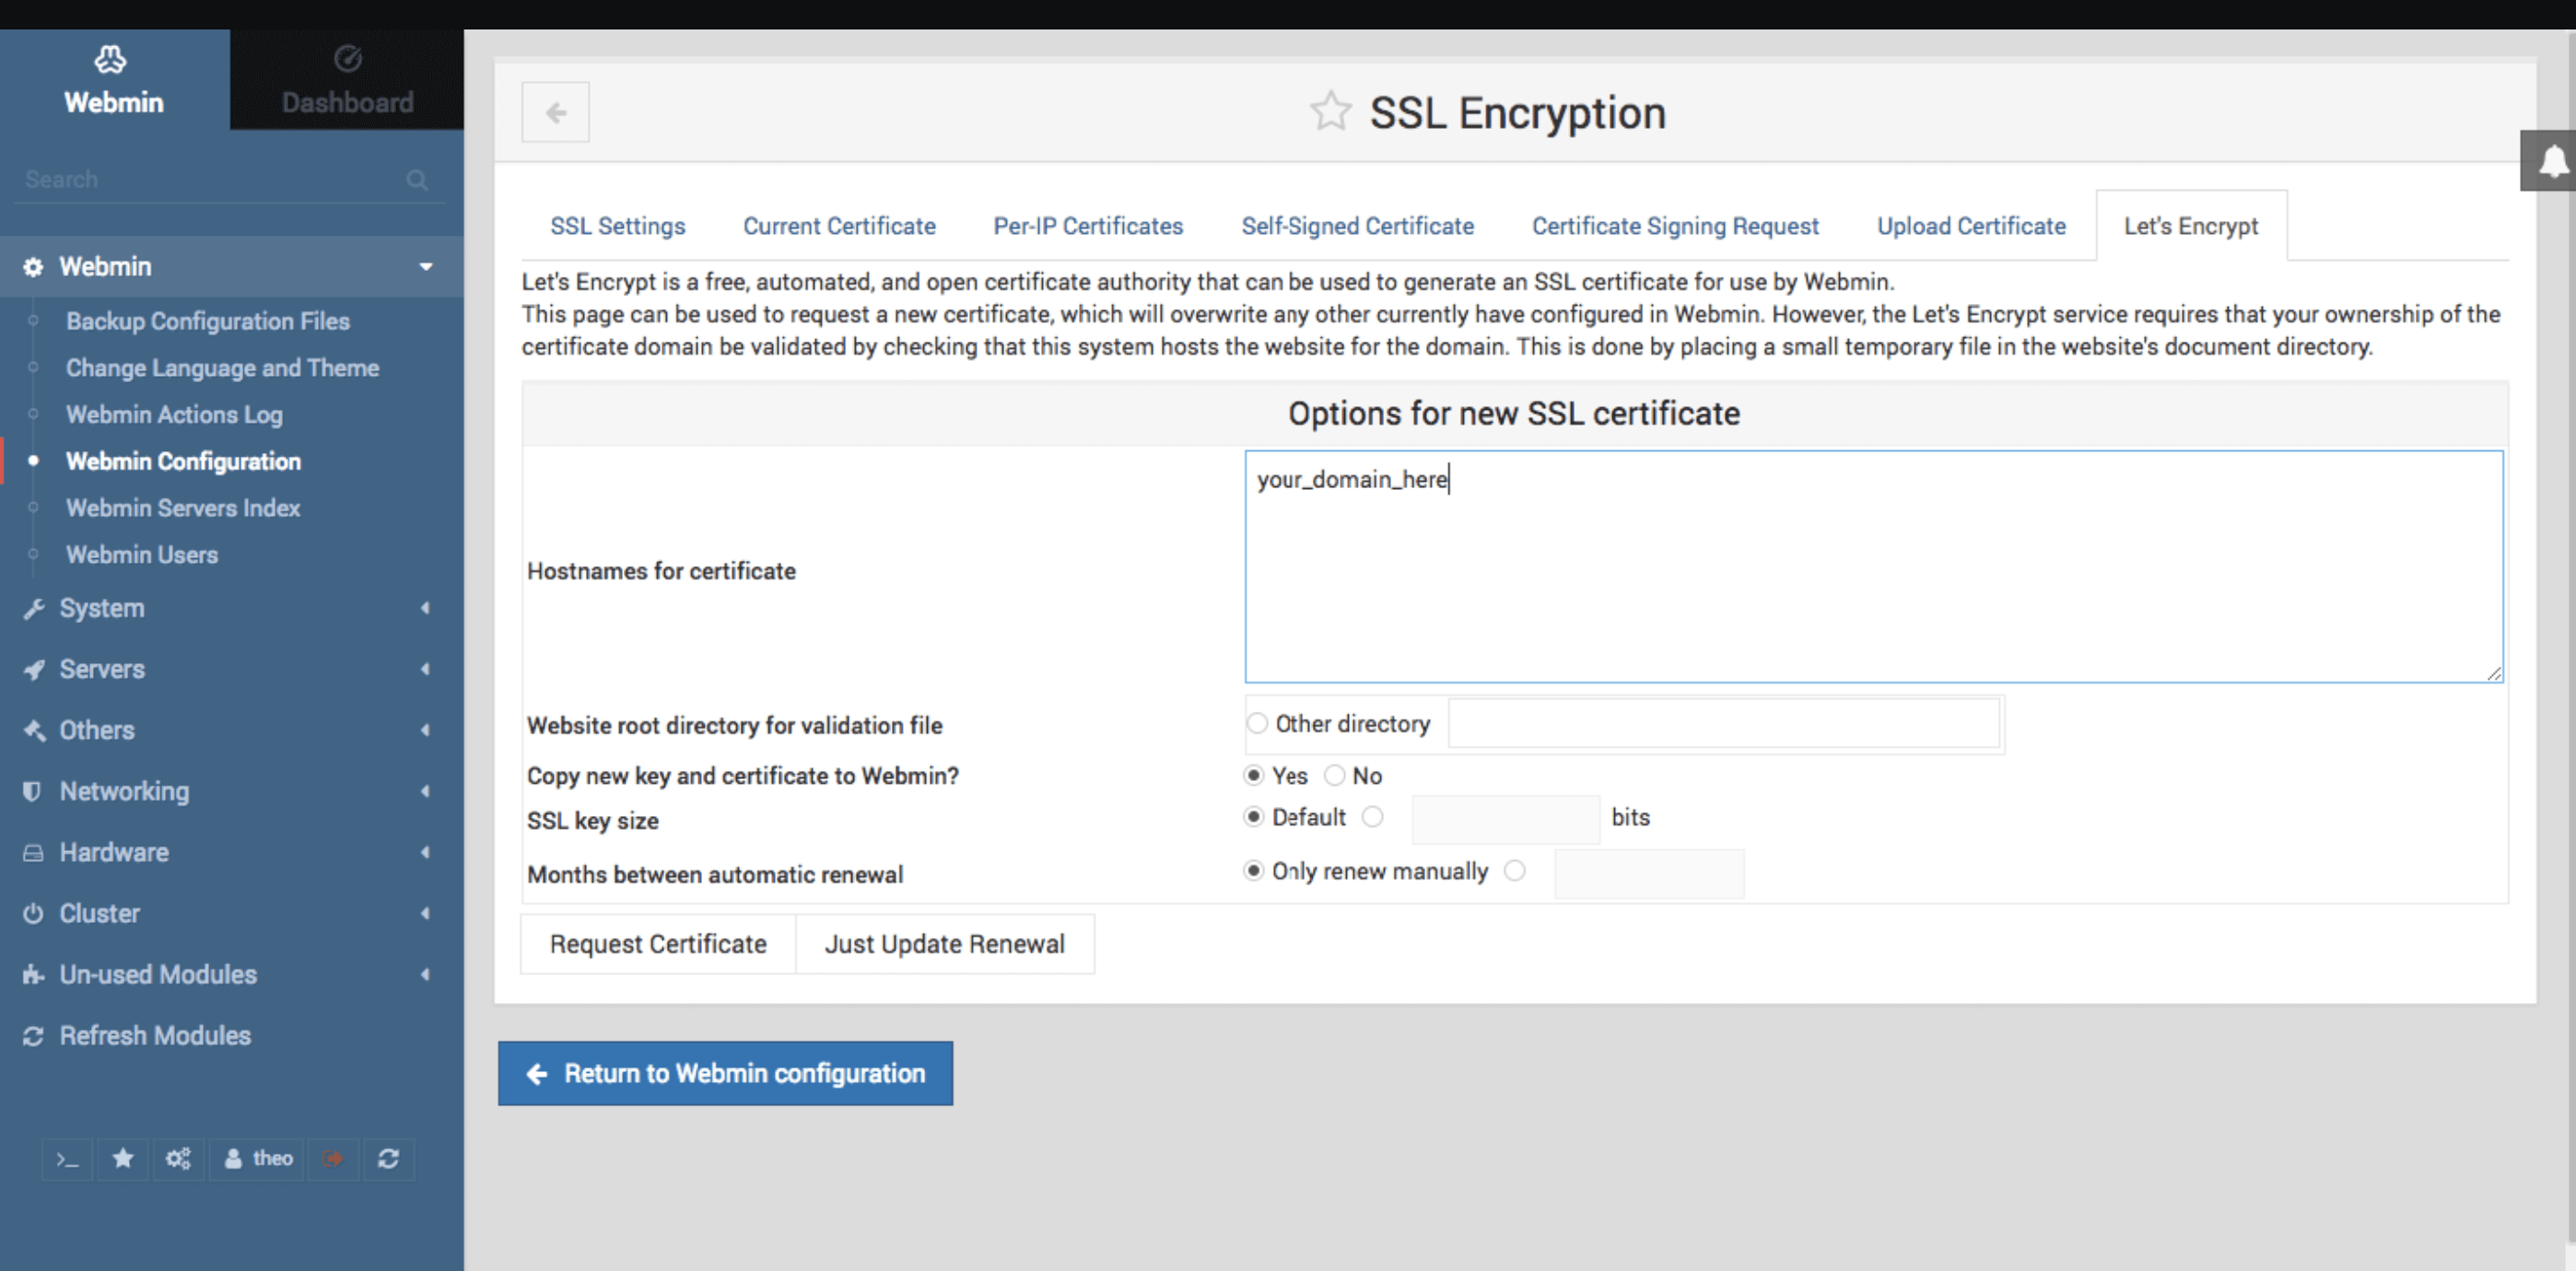
Task: Open Webmin Servers Index
Action: [x=183, y=508]
